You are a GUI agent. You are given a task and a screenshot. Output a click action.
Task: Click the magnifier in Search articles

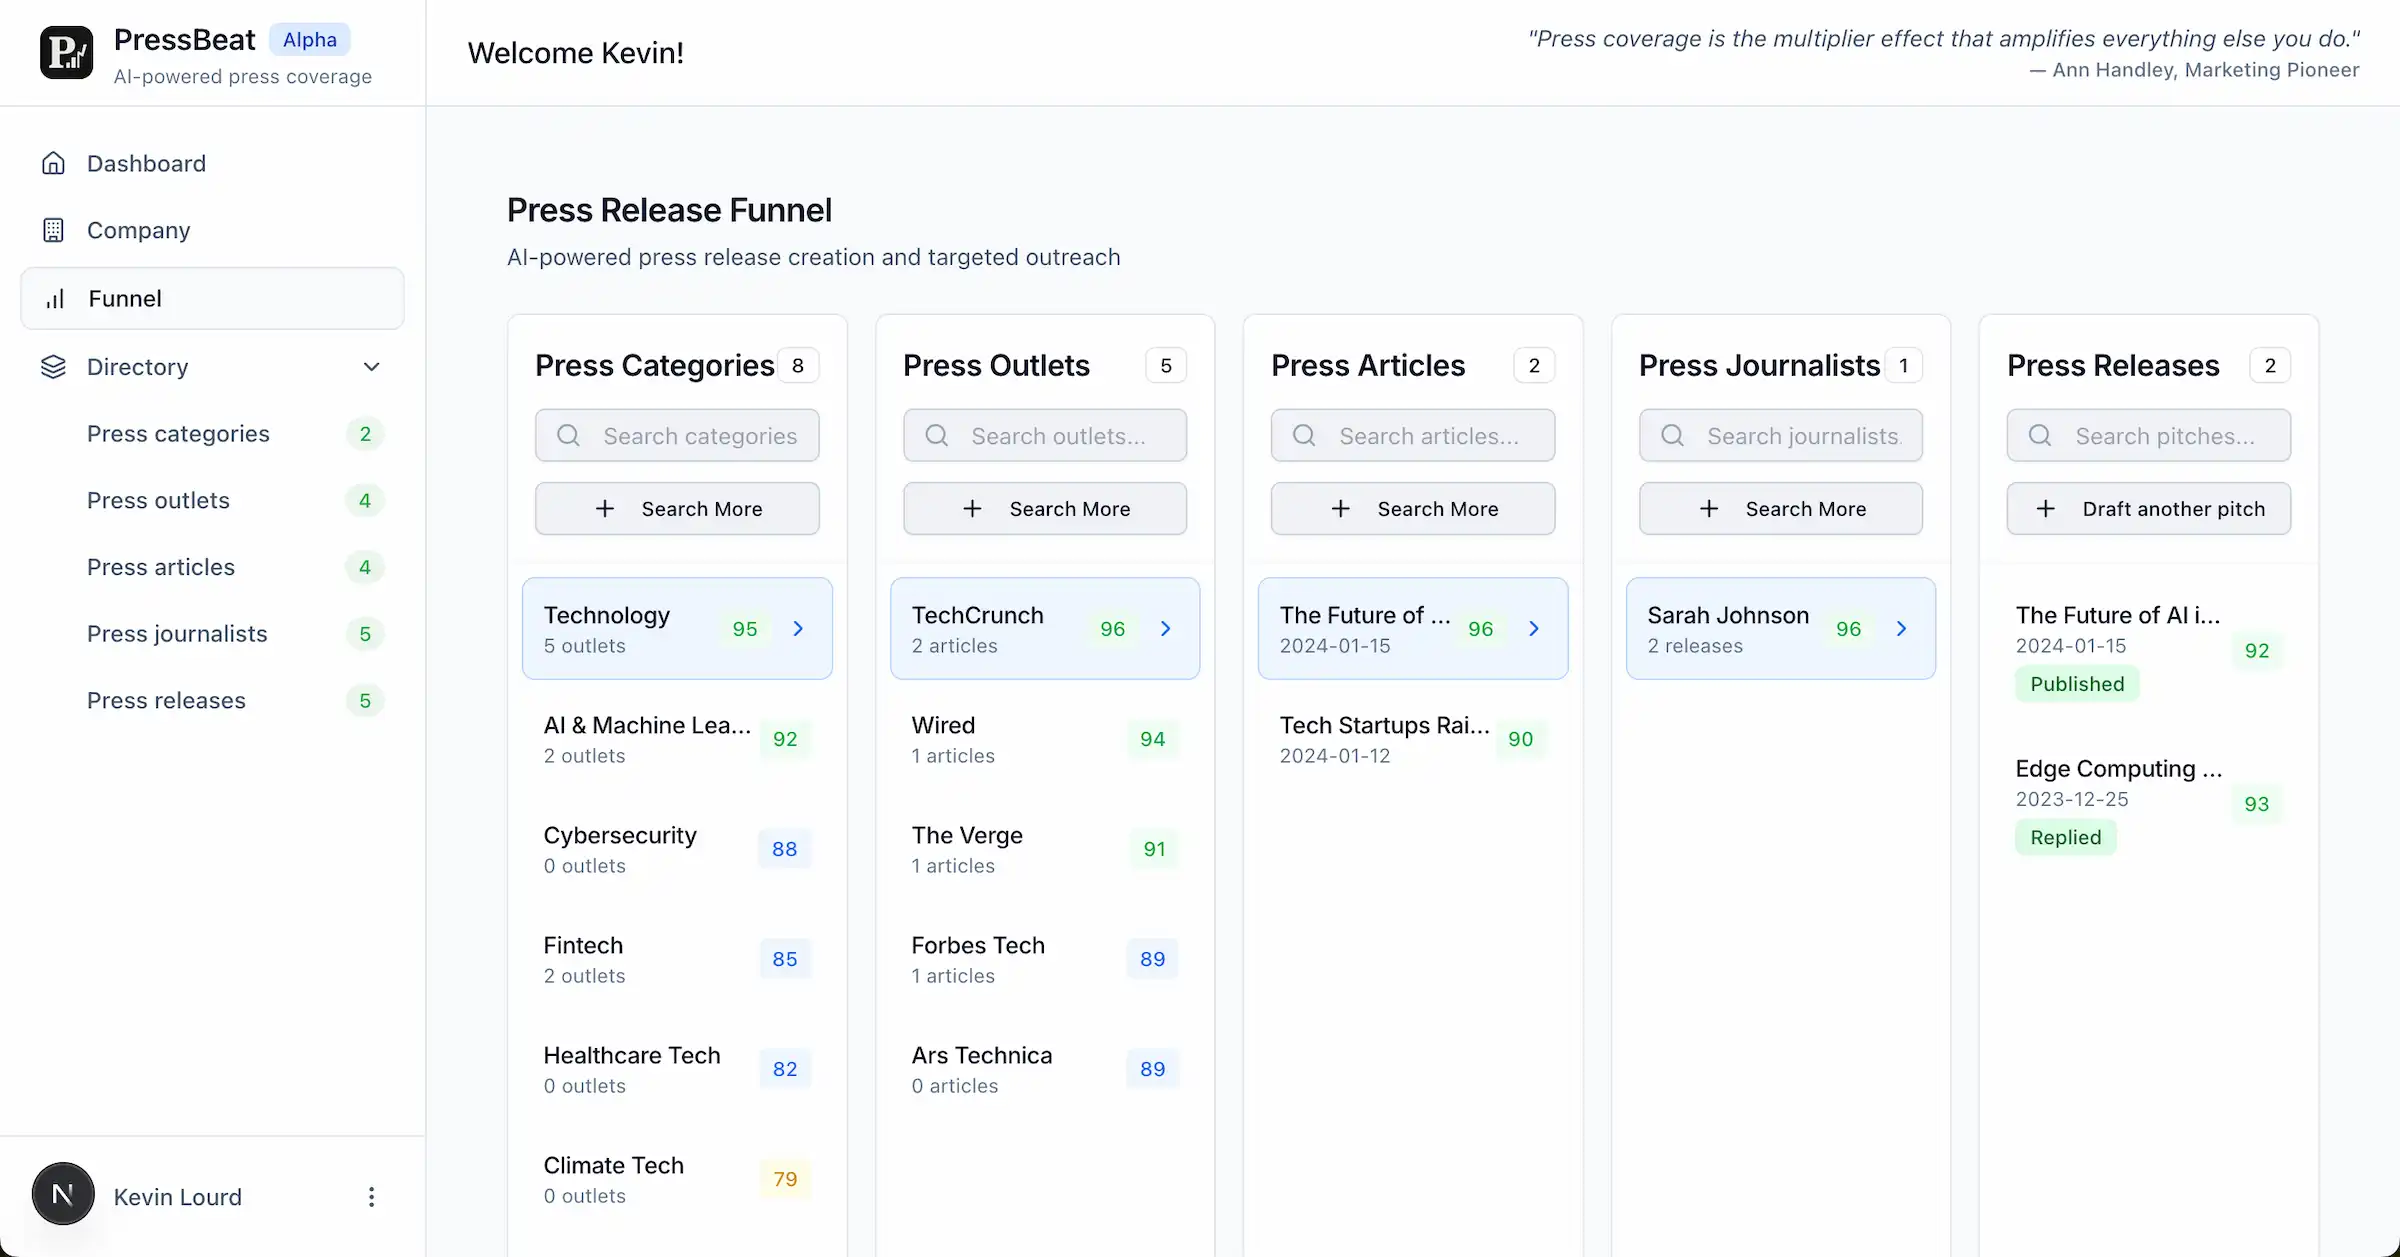1304,436
